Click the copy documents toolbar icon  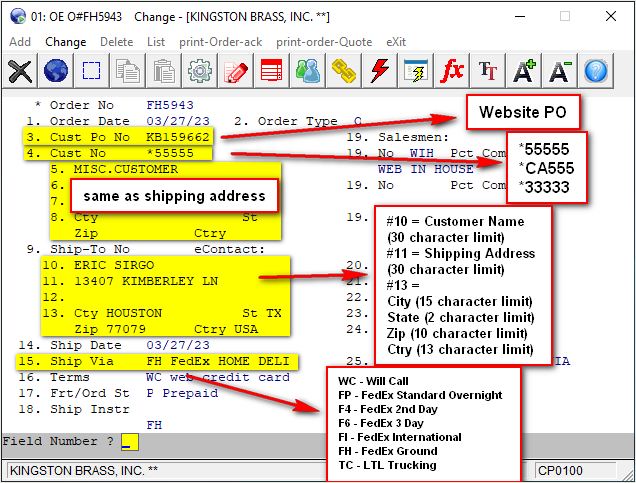point(127,71)
